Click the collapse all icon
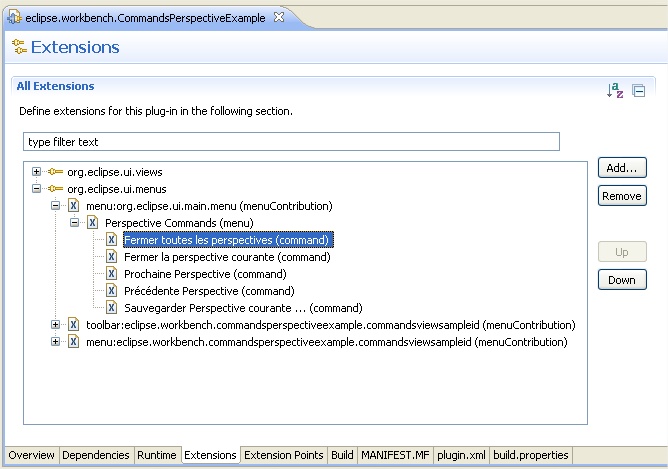The image size is (668, 469). (638, 91)
